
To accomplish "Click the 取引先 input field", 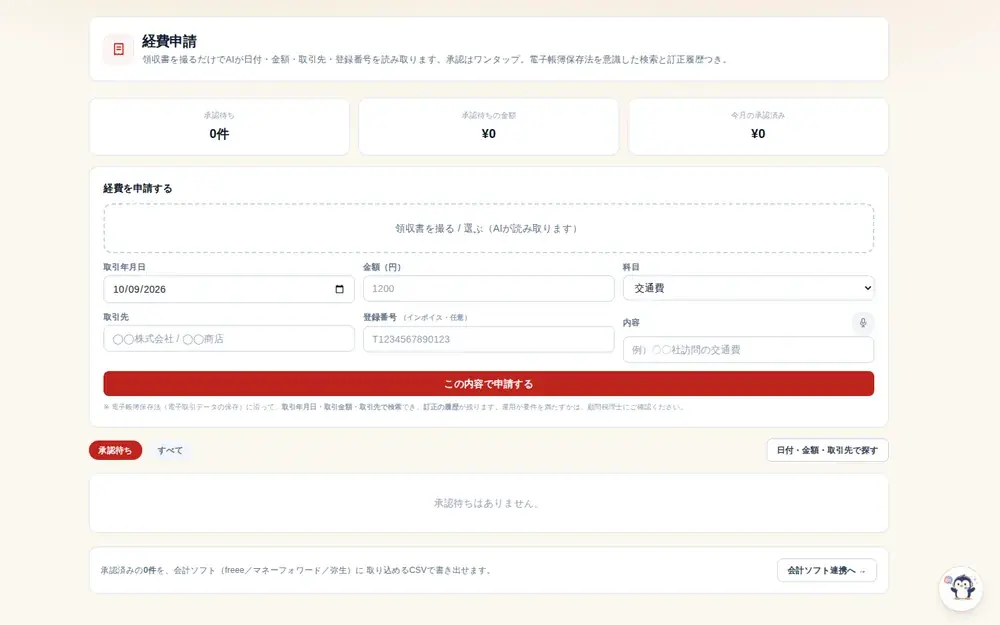I will coord(229,339).
